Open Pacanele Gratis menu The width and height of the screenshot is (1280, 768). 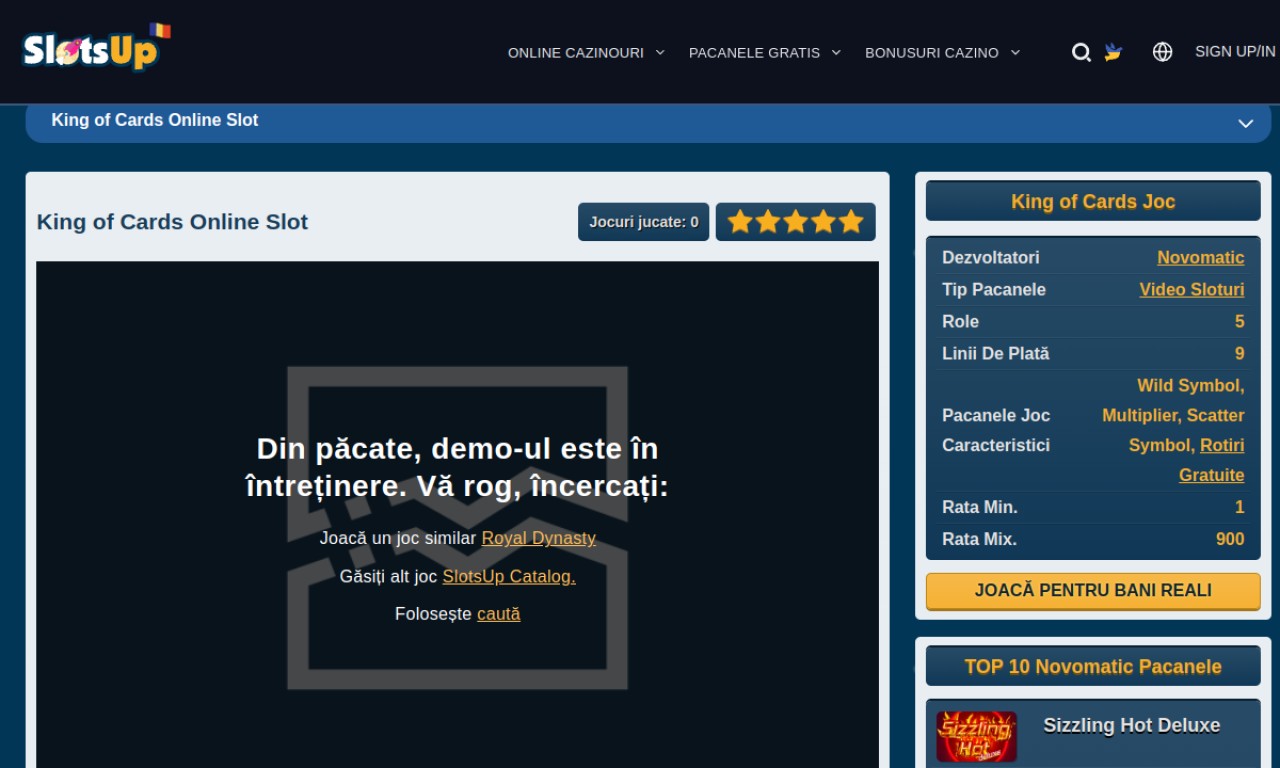click(x=754, y=53)
